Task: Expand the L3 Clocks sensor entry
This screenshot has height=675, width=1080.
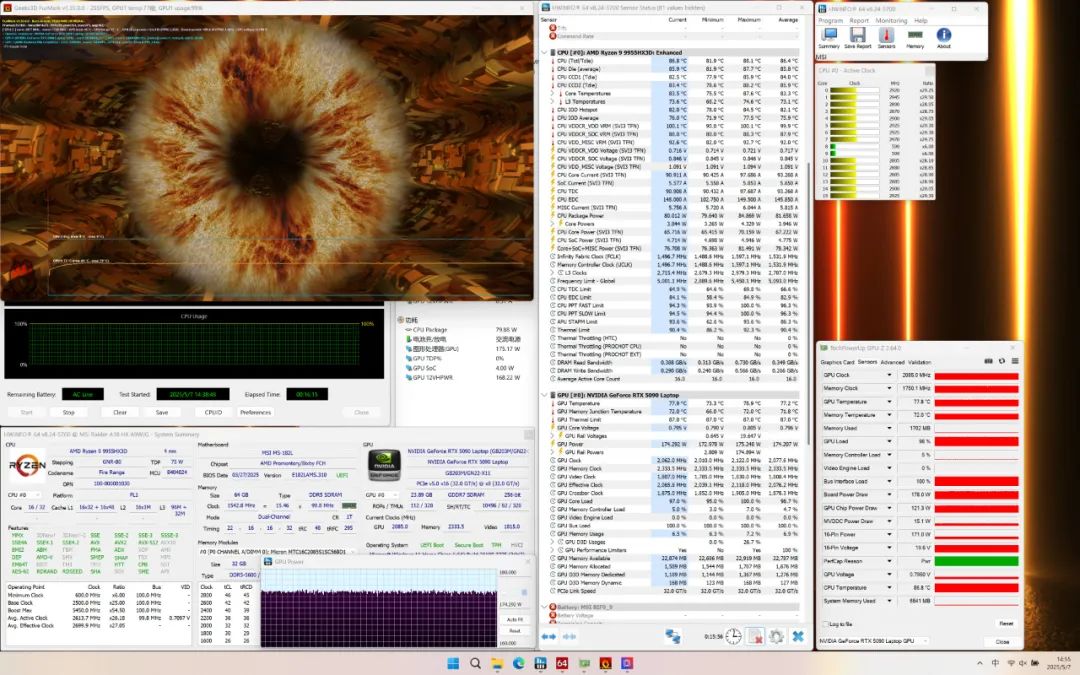Action: [x=552, y=273]
